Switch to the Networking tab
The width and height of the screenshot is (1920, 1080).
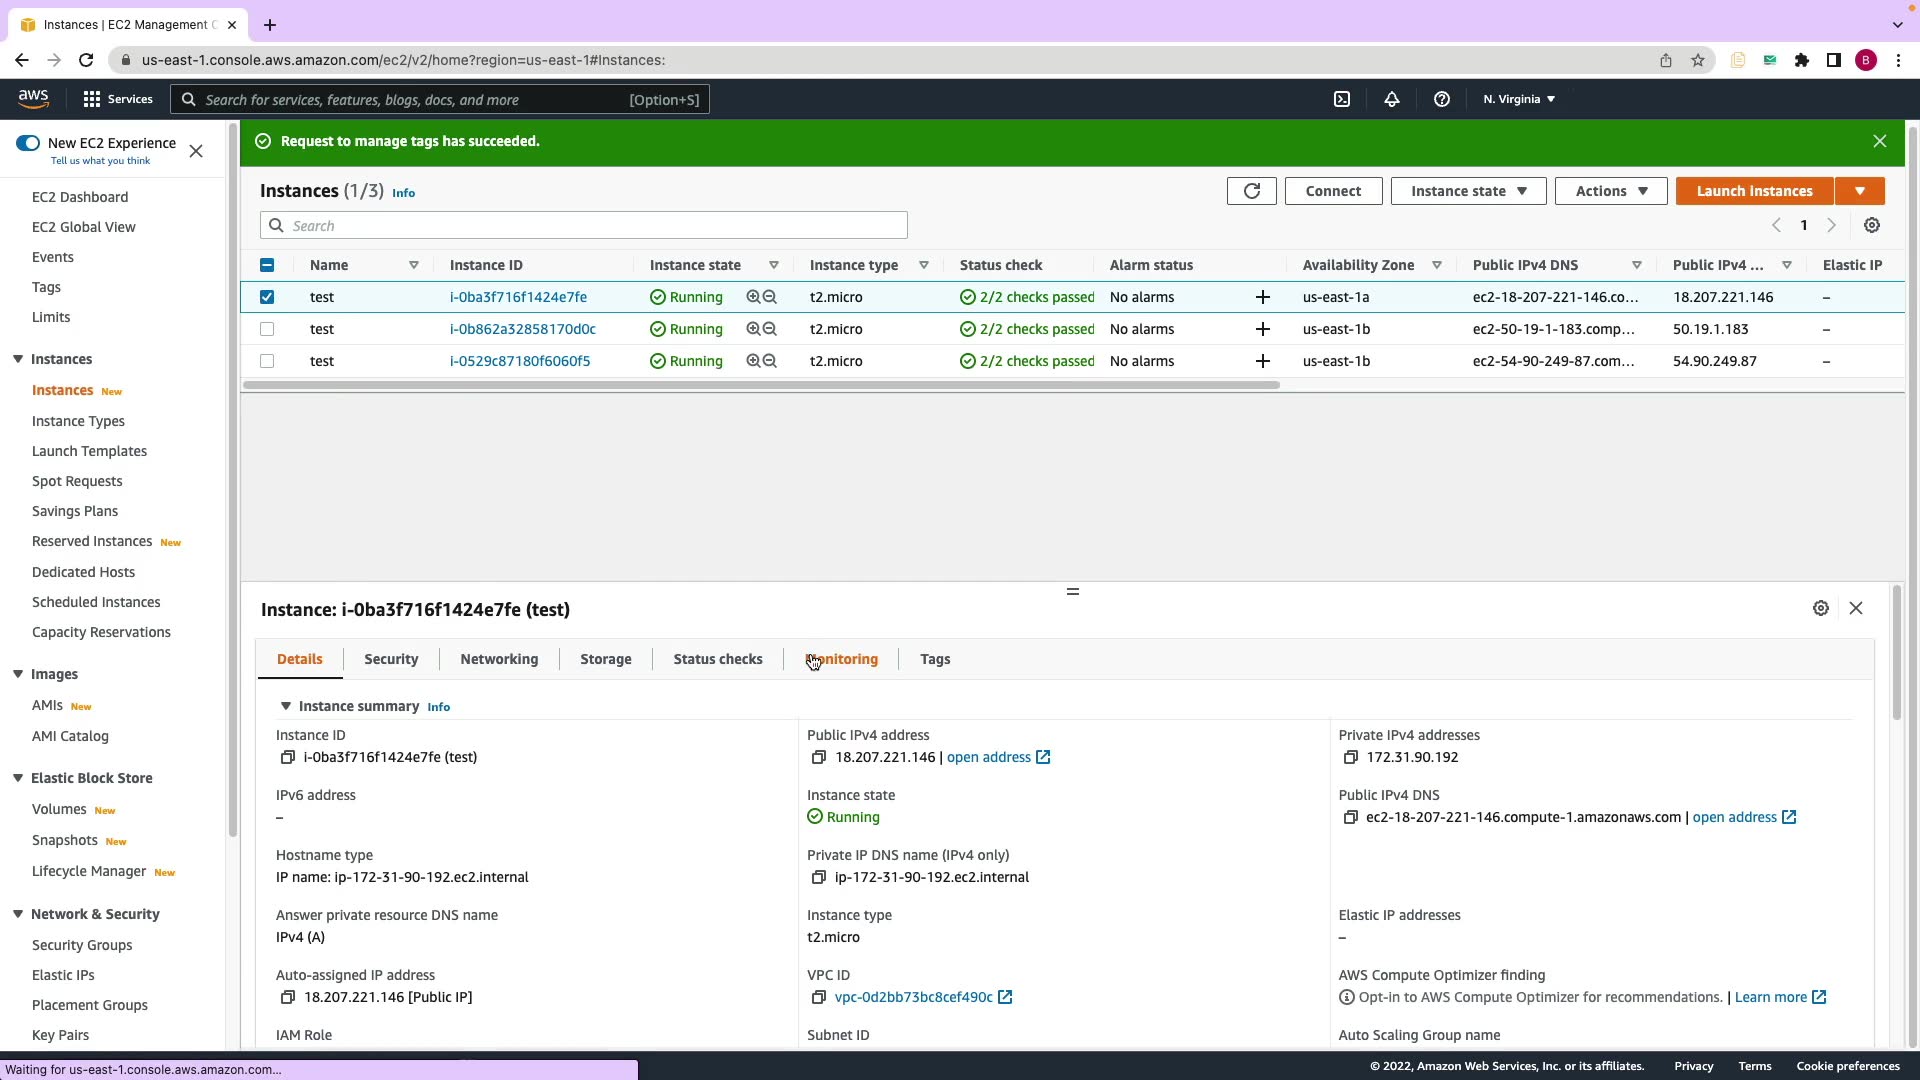coord(499,660)
